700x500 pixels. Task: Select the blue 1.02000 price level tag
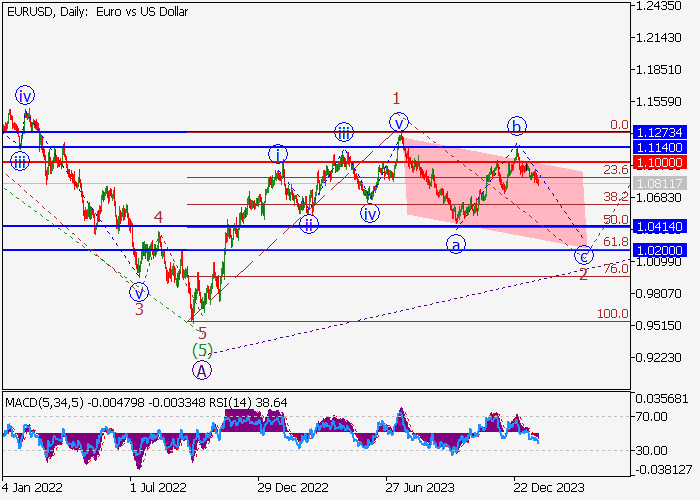(x=660, y=250)
